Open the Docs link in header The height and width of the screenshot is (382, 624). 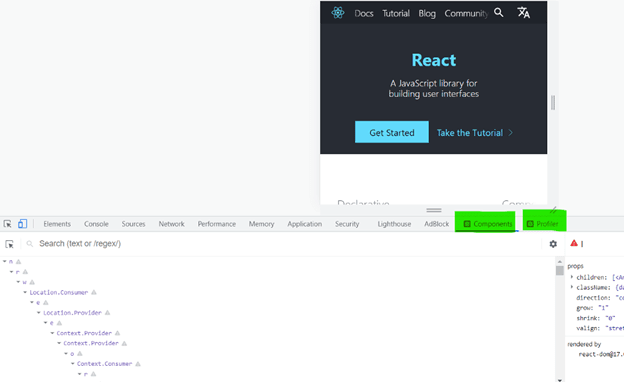[364, 14]
